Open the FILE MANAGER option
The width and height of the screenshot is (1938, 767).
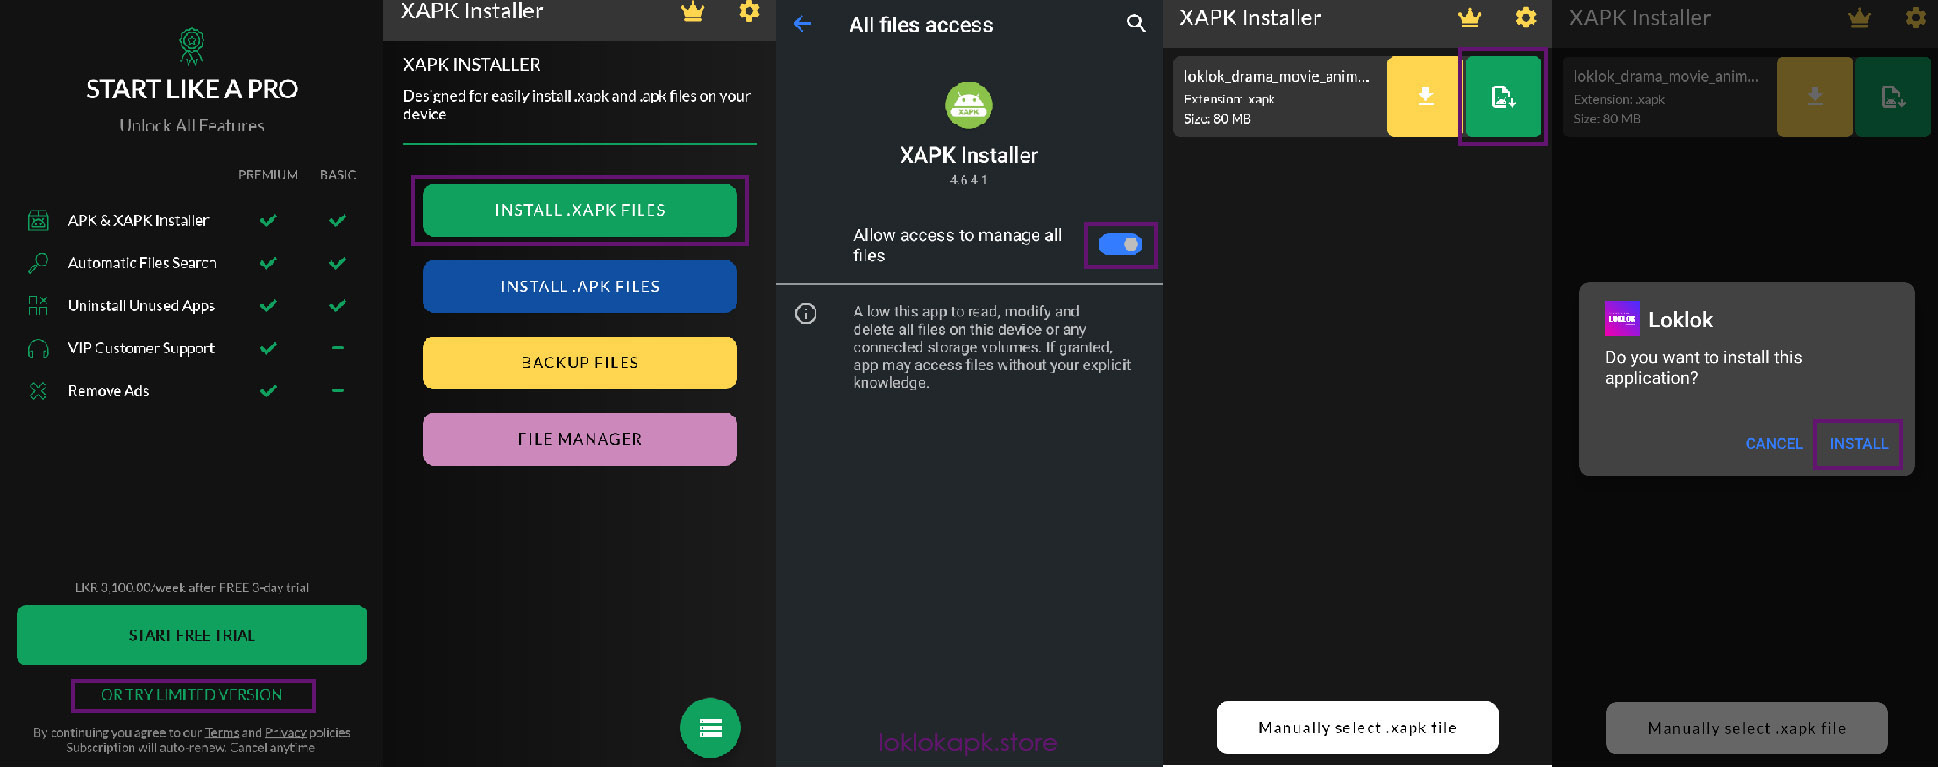580,439
